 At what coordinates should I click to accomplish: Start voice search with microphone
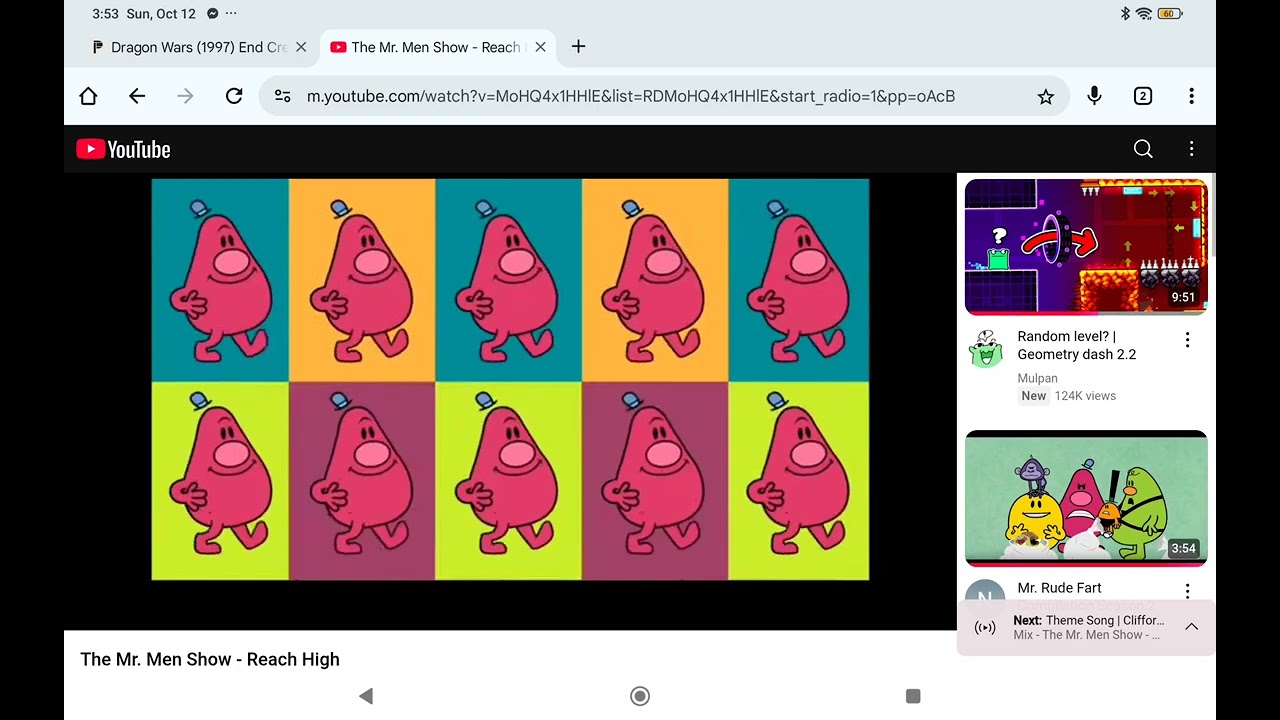point(1094,96)
